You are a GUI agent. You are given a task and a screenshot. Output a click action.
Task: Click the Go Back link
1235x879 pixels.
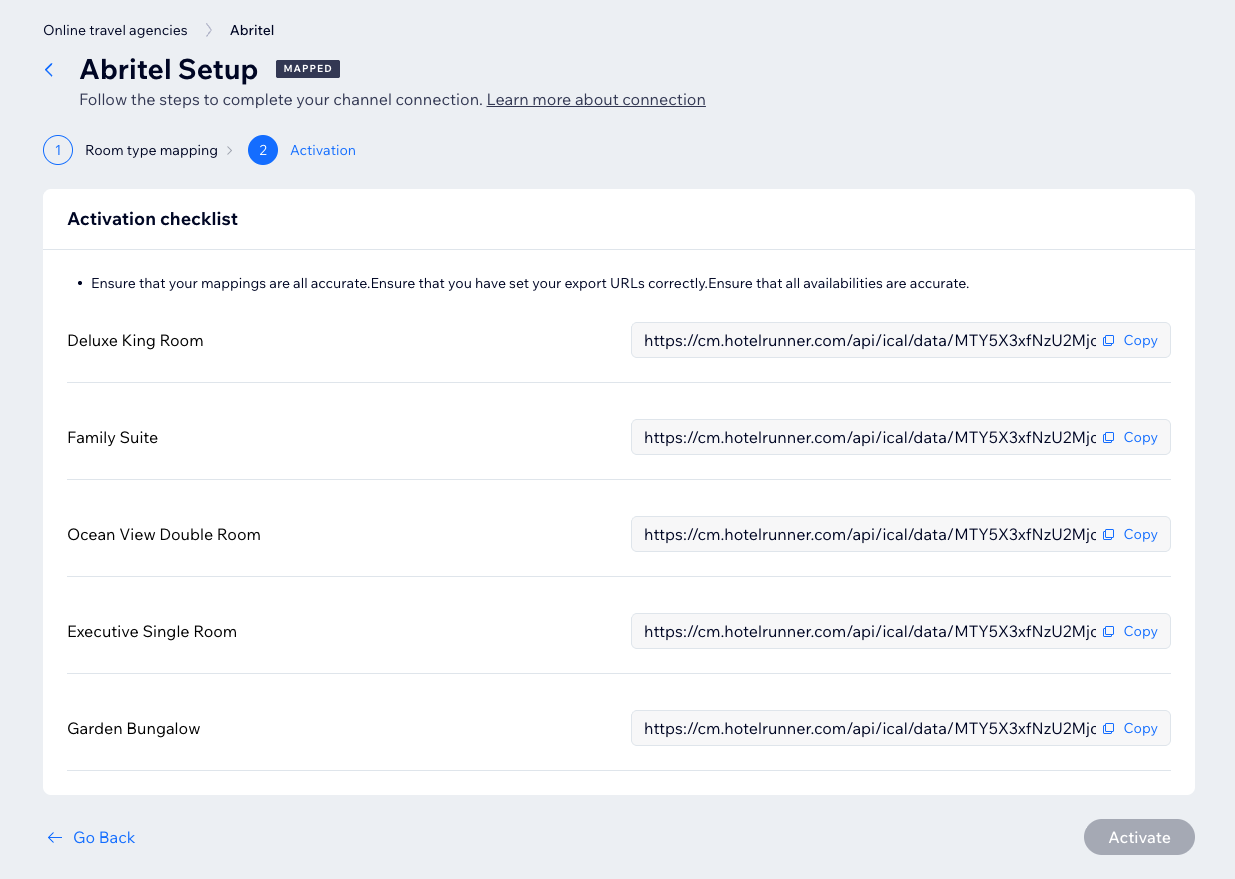104,838
